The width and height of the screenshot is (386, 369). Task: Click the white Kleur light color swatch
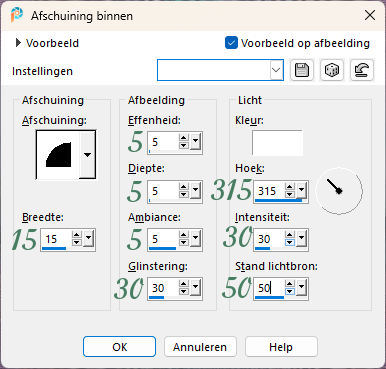pos(277,143)
